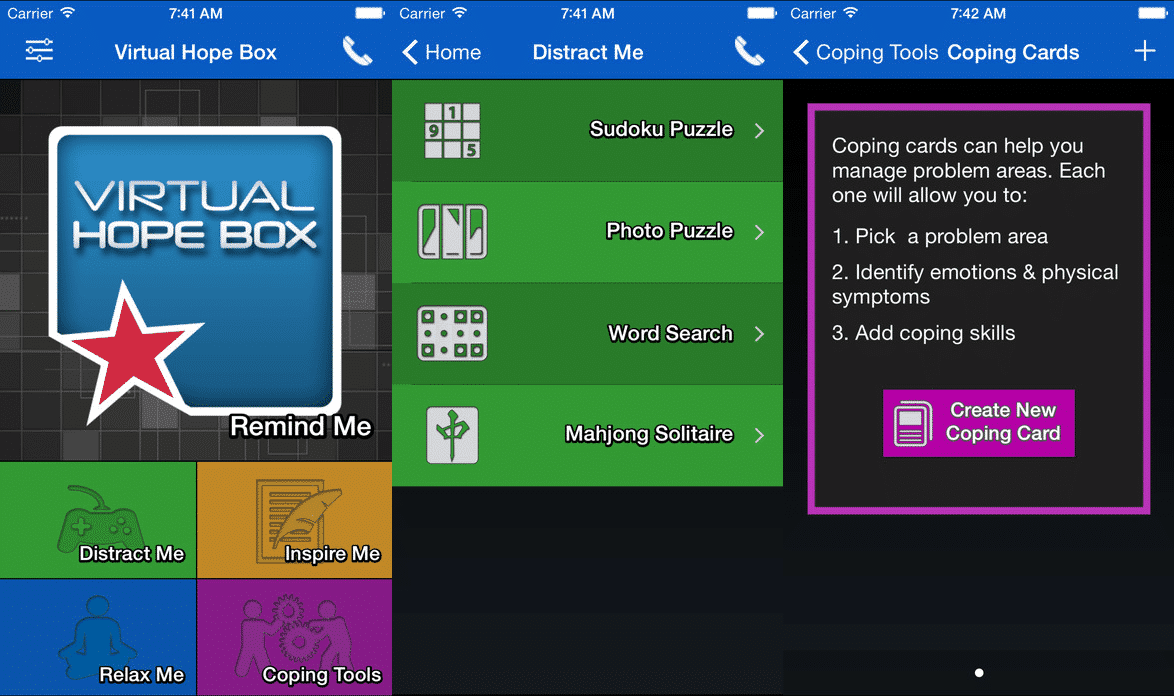1174x696 pixels.
Task: Open the settings sliders icon on home screen
Action: pyautogui.click(x=40, y=51)
